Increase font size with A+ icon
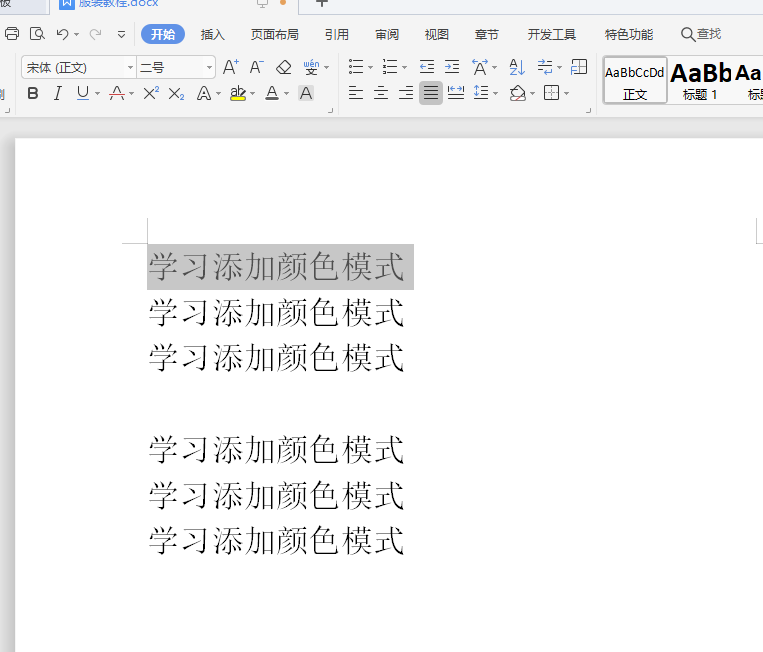This screenshot has height=652, width=763. click(231, 67)
